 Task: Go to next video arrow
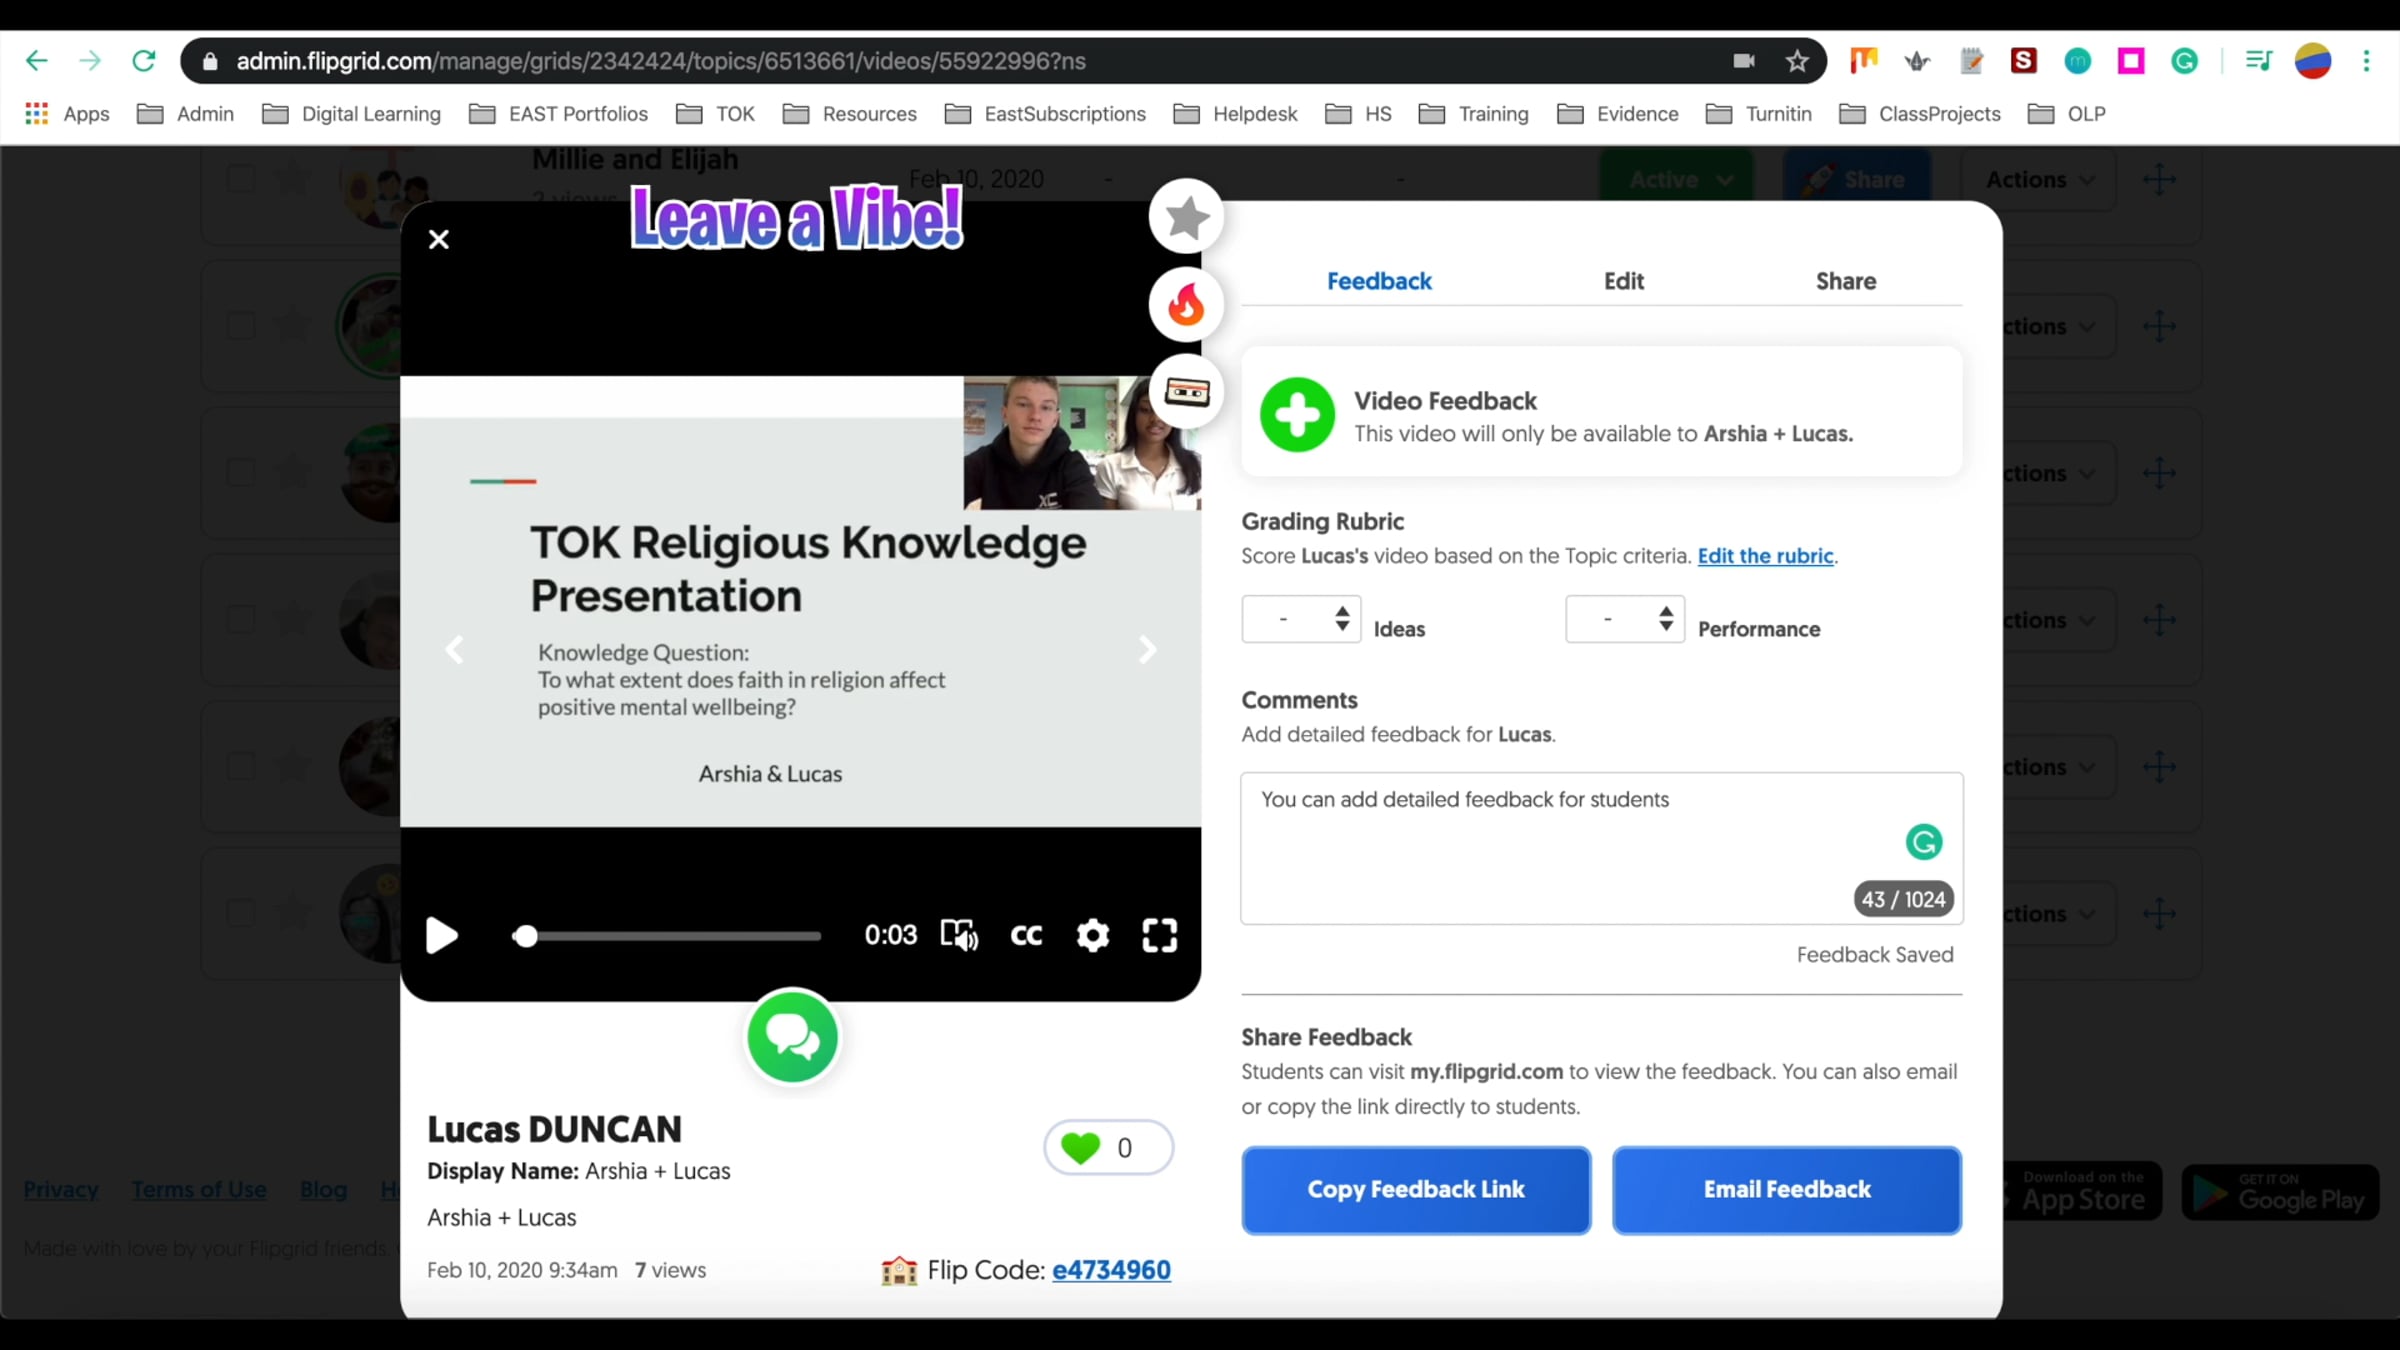(x=1147, y=651)
